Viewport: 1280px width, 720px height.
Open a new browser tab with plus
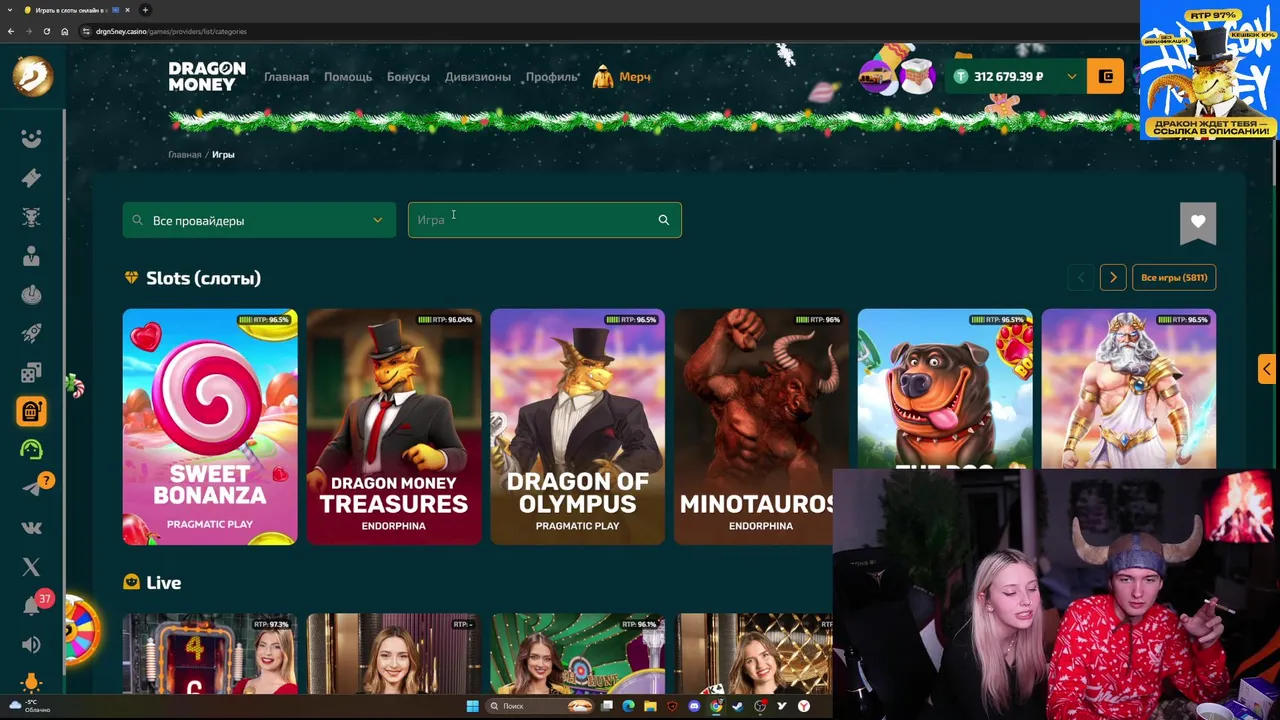coord(145,10)
